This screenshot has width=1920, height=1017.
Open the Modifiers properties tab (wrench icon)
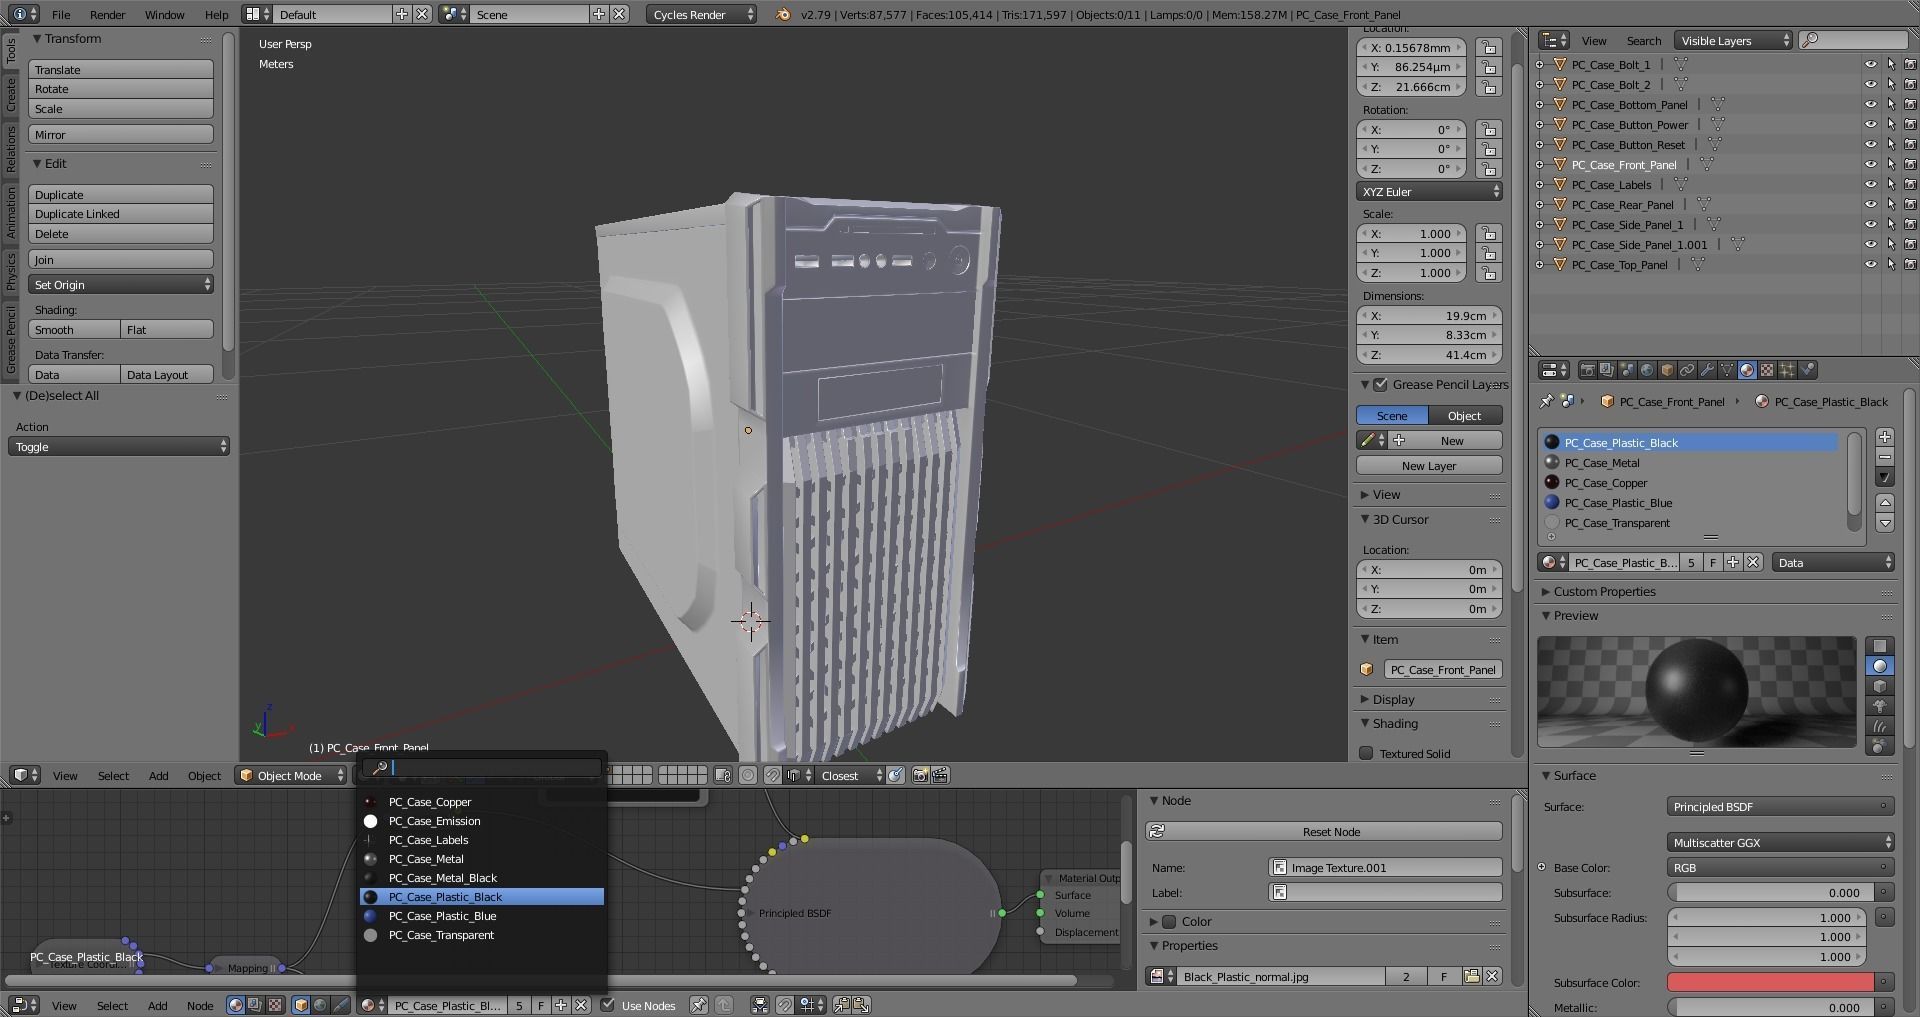[1707, 370]
